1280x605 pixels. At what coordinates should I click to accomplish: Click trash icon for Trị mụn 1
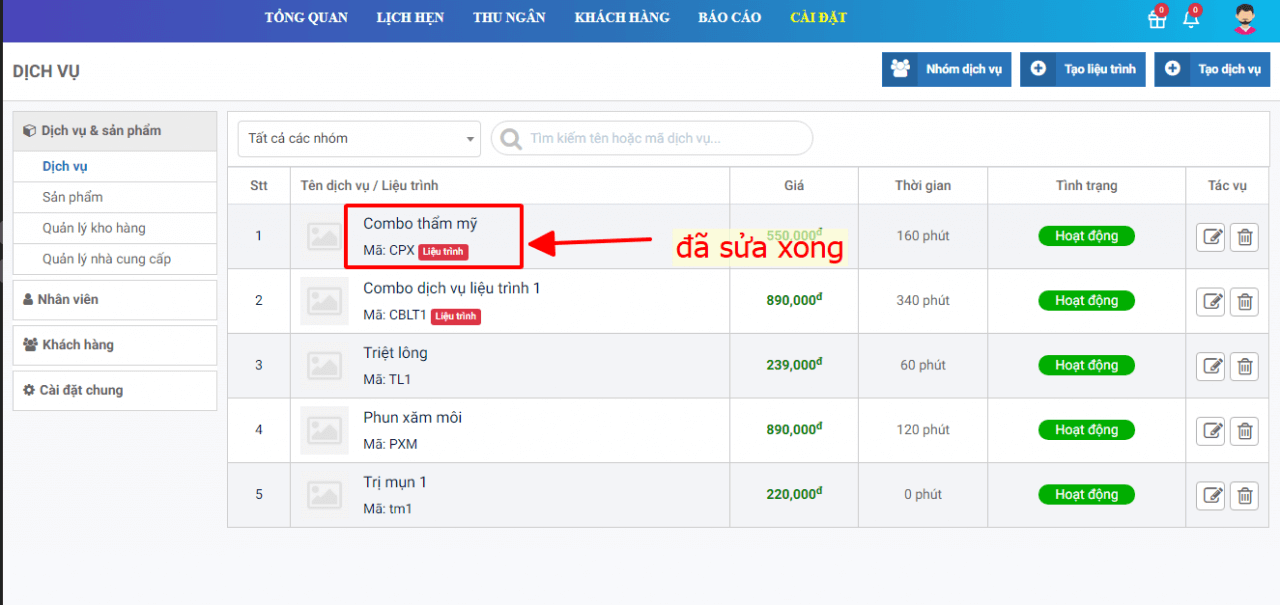tap(1244, 495)
